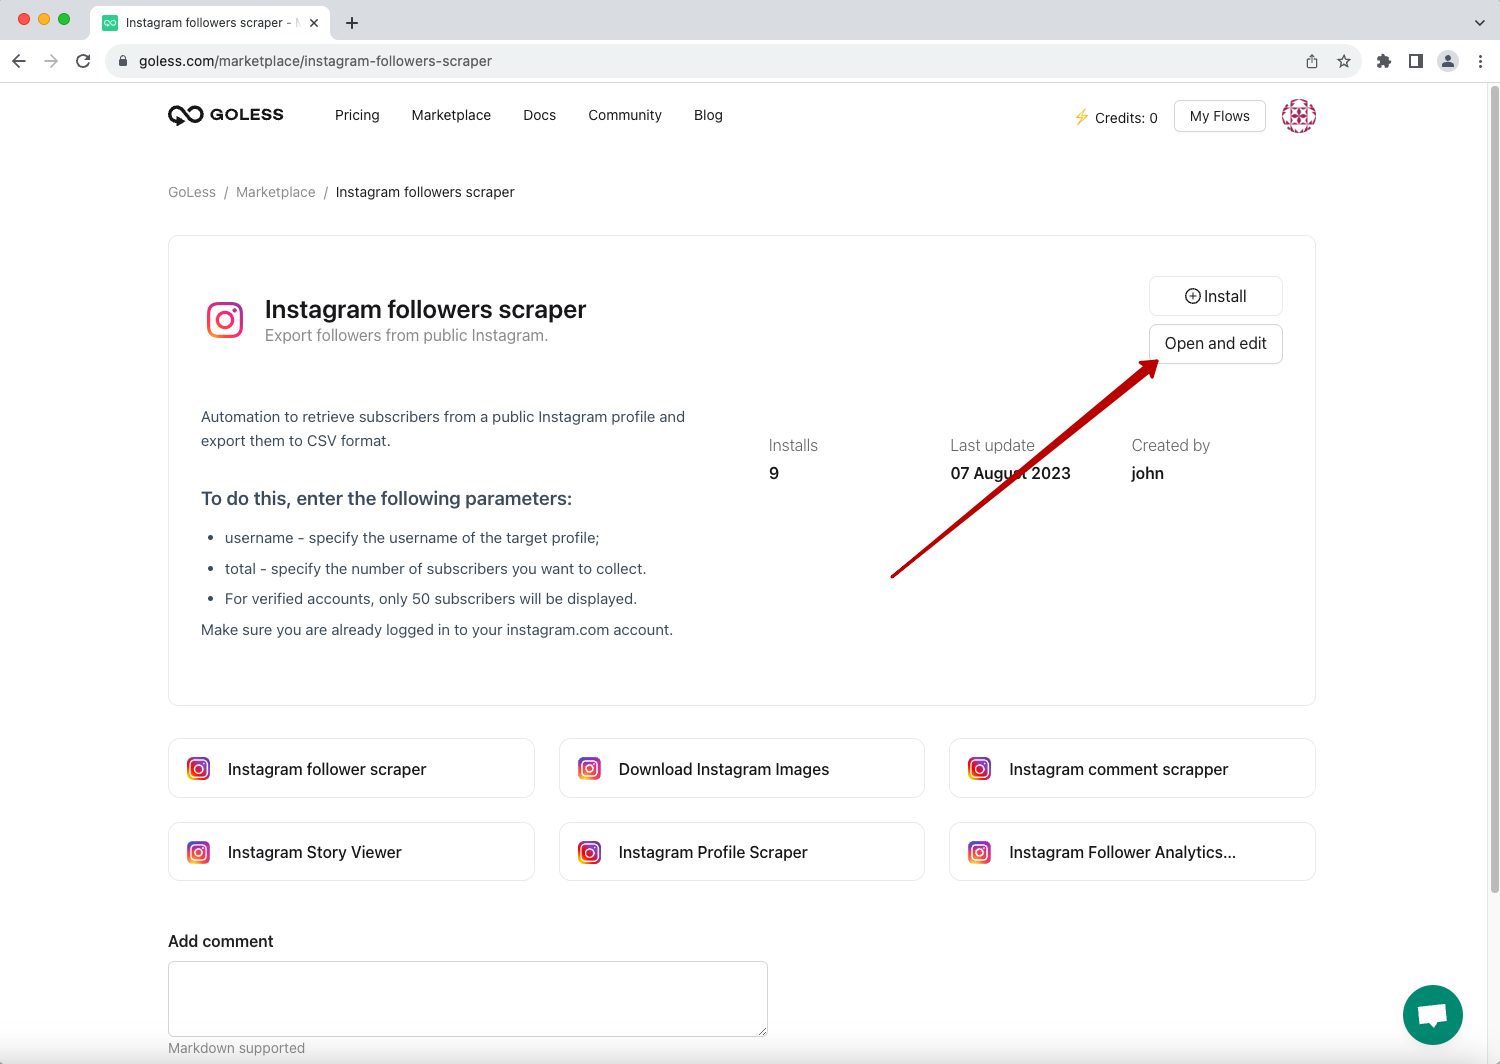
Task: Go to the Marketplace menu item
Action: pyautogui.click(x=451, y=115)
